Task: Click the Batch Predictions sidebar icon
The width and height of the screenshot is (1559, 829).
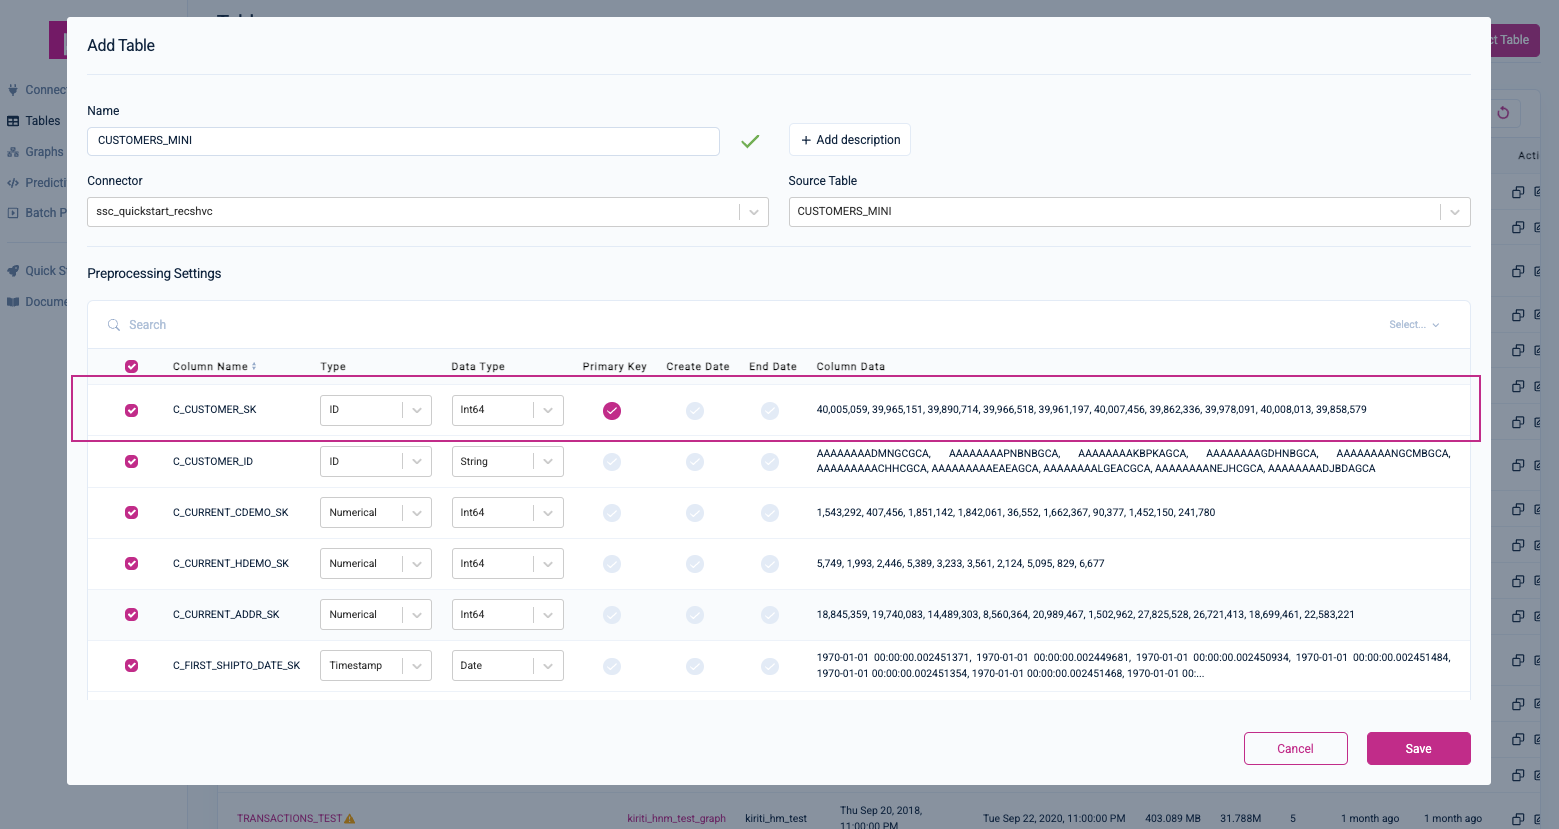Action: click(13, 213)
